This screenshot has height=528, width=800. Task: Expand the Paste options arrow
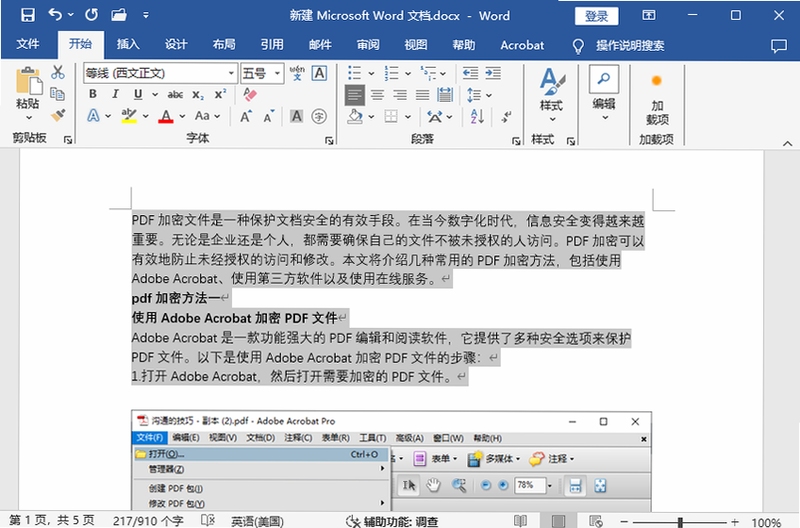[28, 118]
